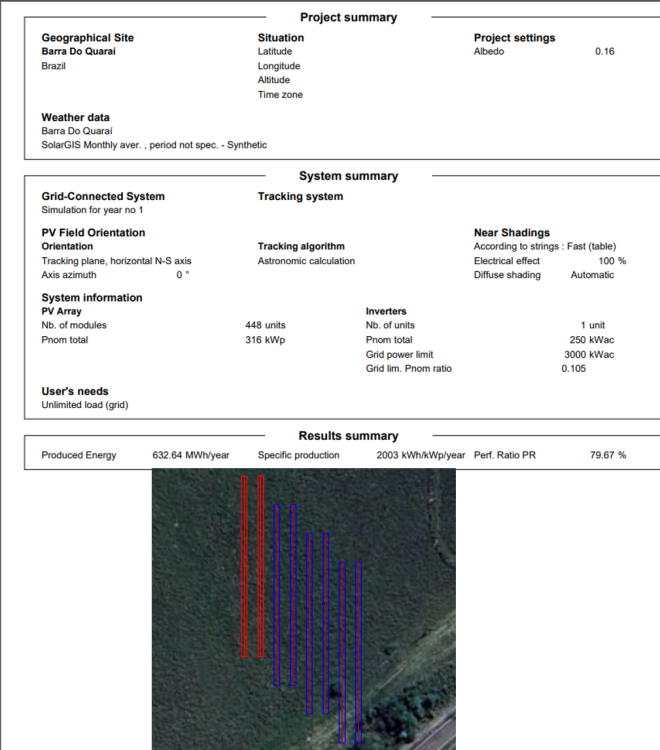The width and height of the screenshot is (660, 750).
Task: Click the System summary heading
Action: click(348, 176)
